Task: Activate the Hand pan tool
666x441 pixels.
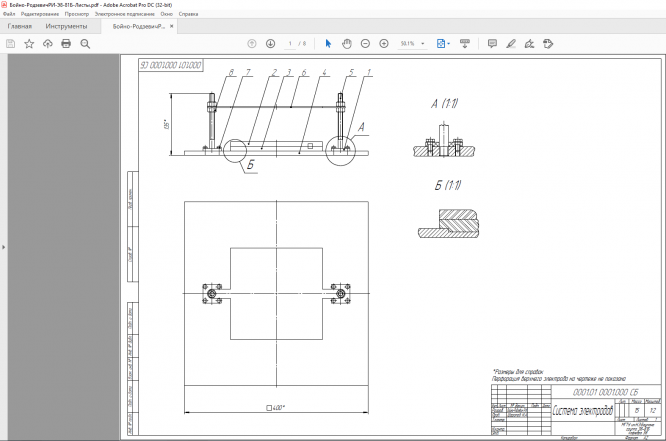Action: click(x=347, y=44)
